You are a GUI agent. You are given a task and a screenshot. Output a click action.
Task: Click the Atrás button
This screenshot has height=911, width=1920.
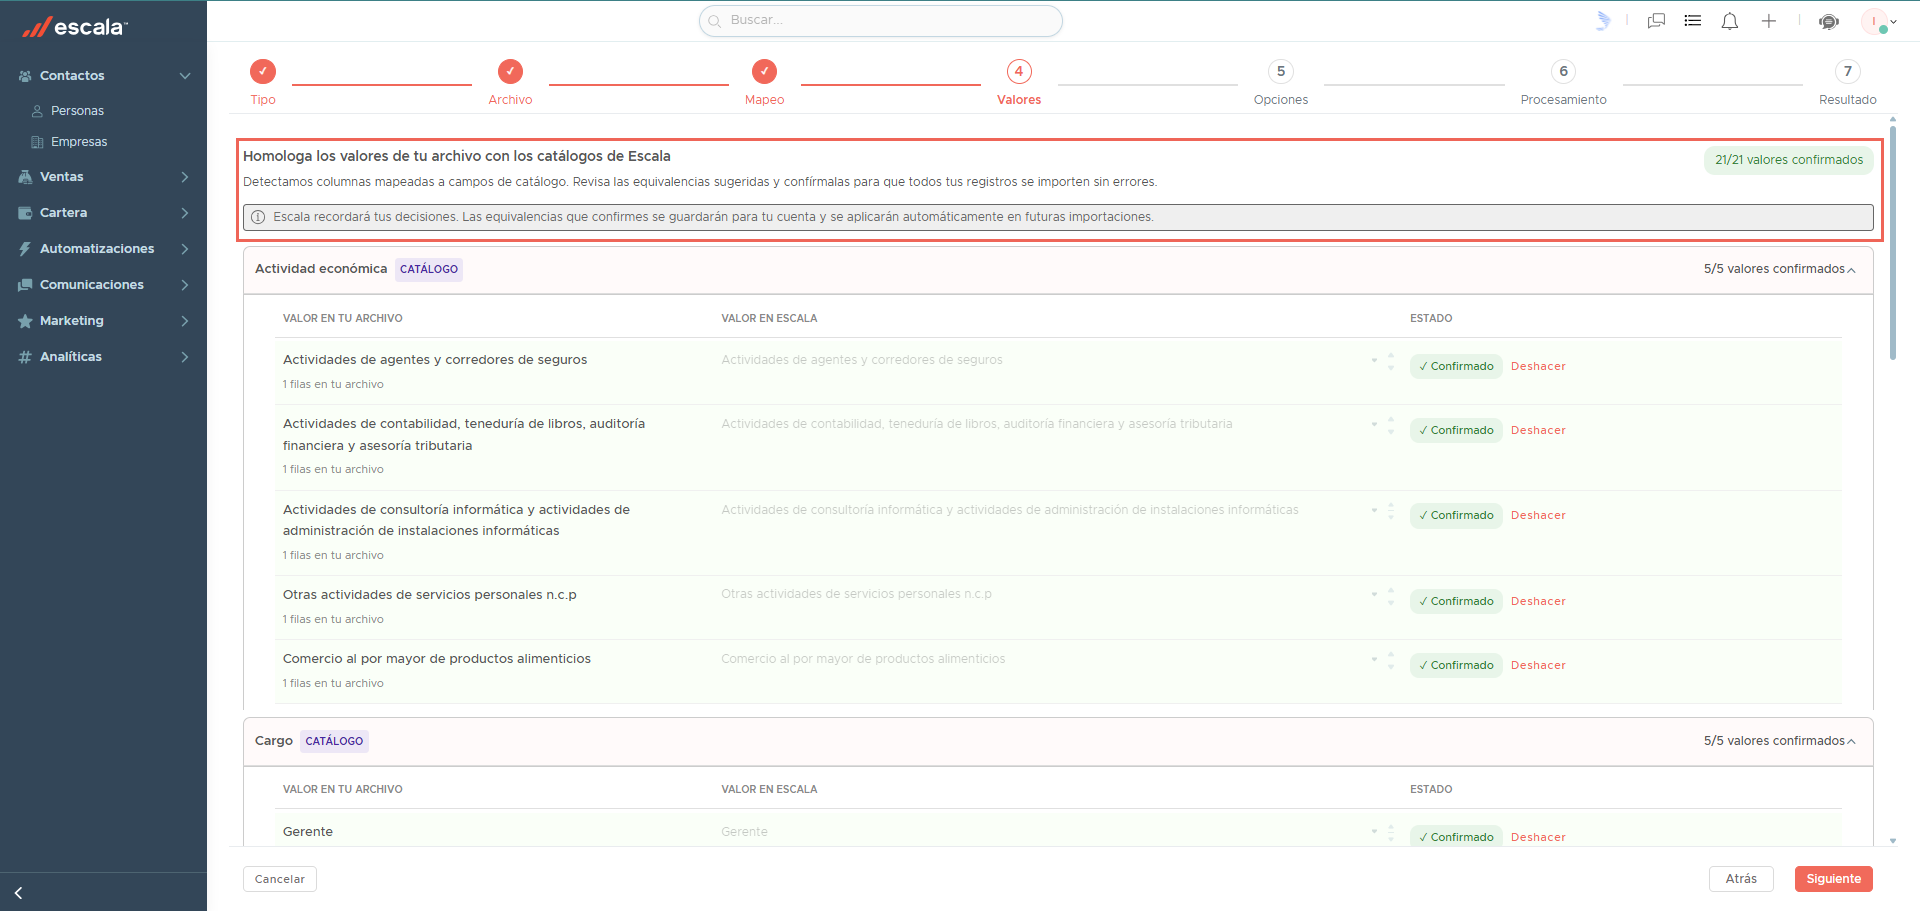(1741, 879)
